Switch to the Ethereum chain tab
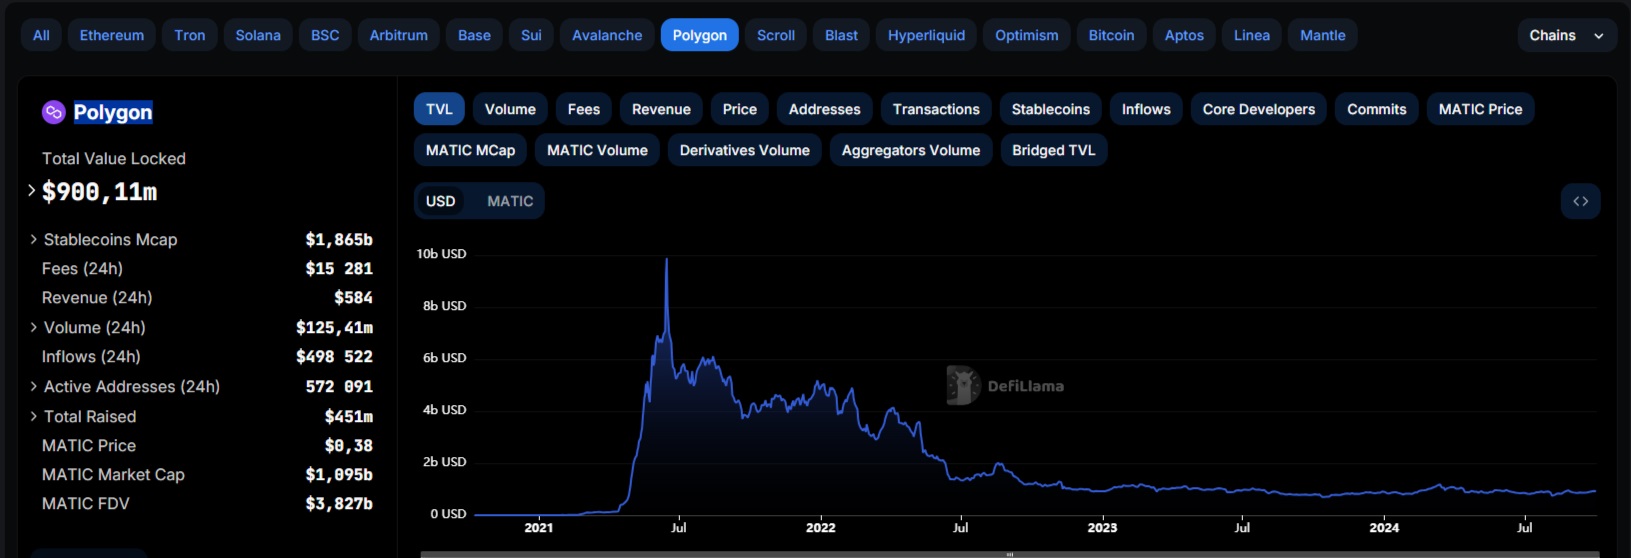The image size is (1631, 558). point(112,35)
